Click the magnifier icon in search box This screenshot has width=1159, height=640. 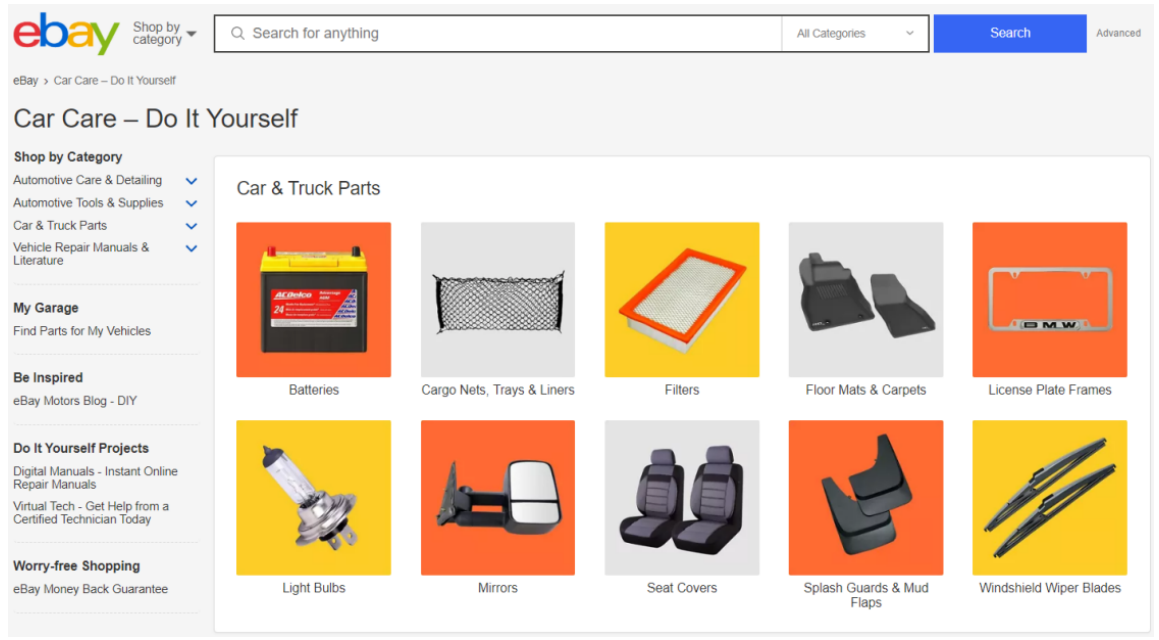click(237, 33)
